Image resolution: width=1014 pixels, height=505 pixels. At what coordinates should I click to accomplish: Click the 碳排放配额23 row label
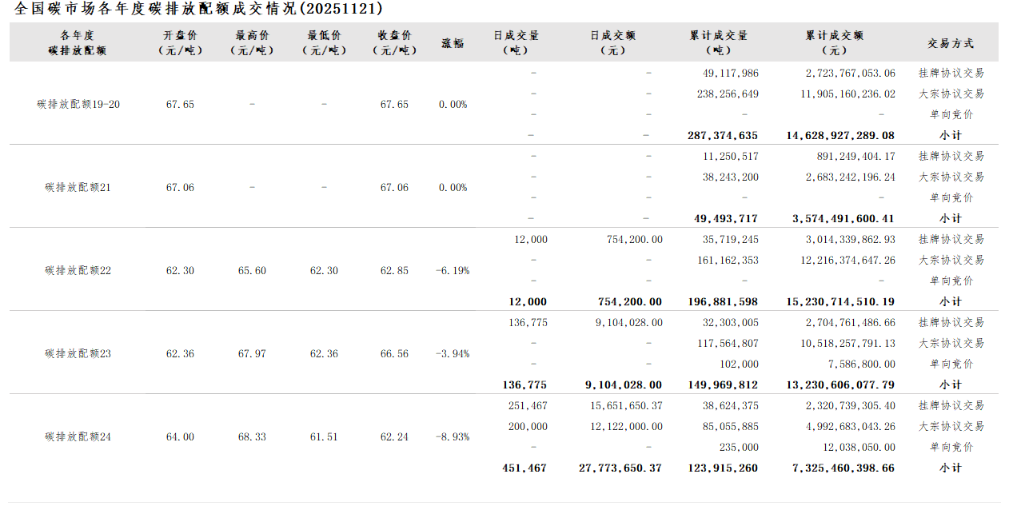[78, 353]
